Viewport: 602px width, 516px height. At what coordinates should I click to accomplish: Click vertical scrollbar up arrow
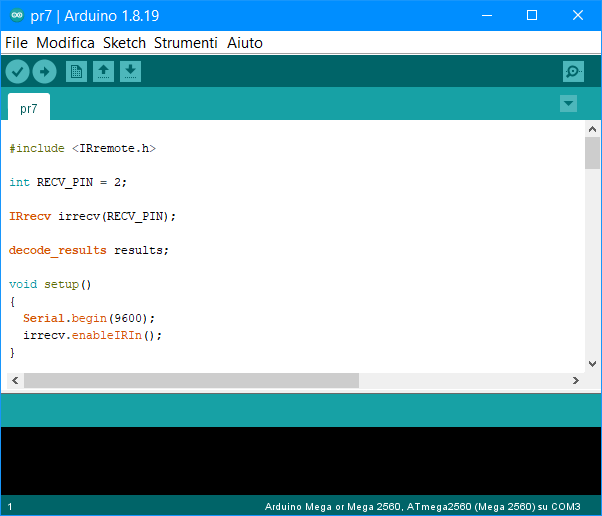click(592, 129)
